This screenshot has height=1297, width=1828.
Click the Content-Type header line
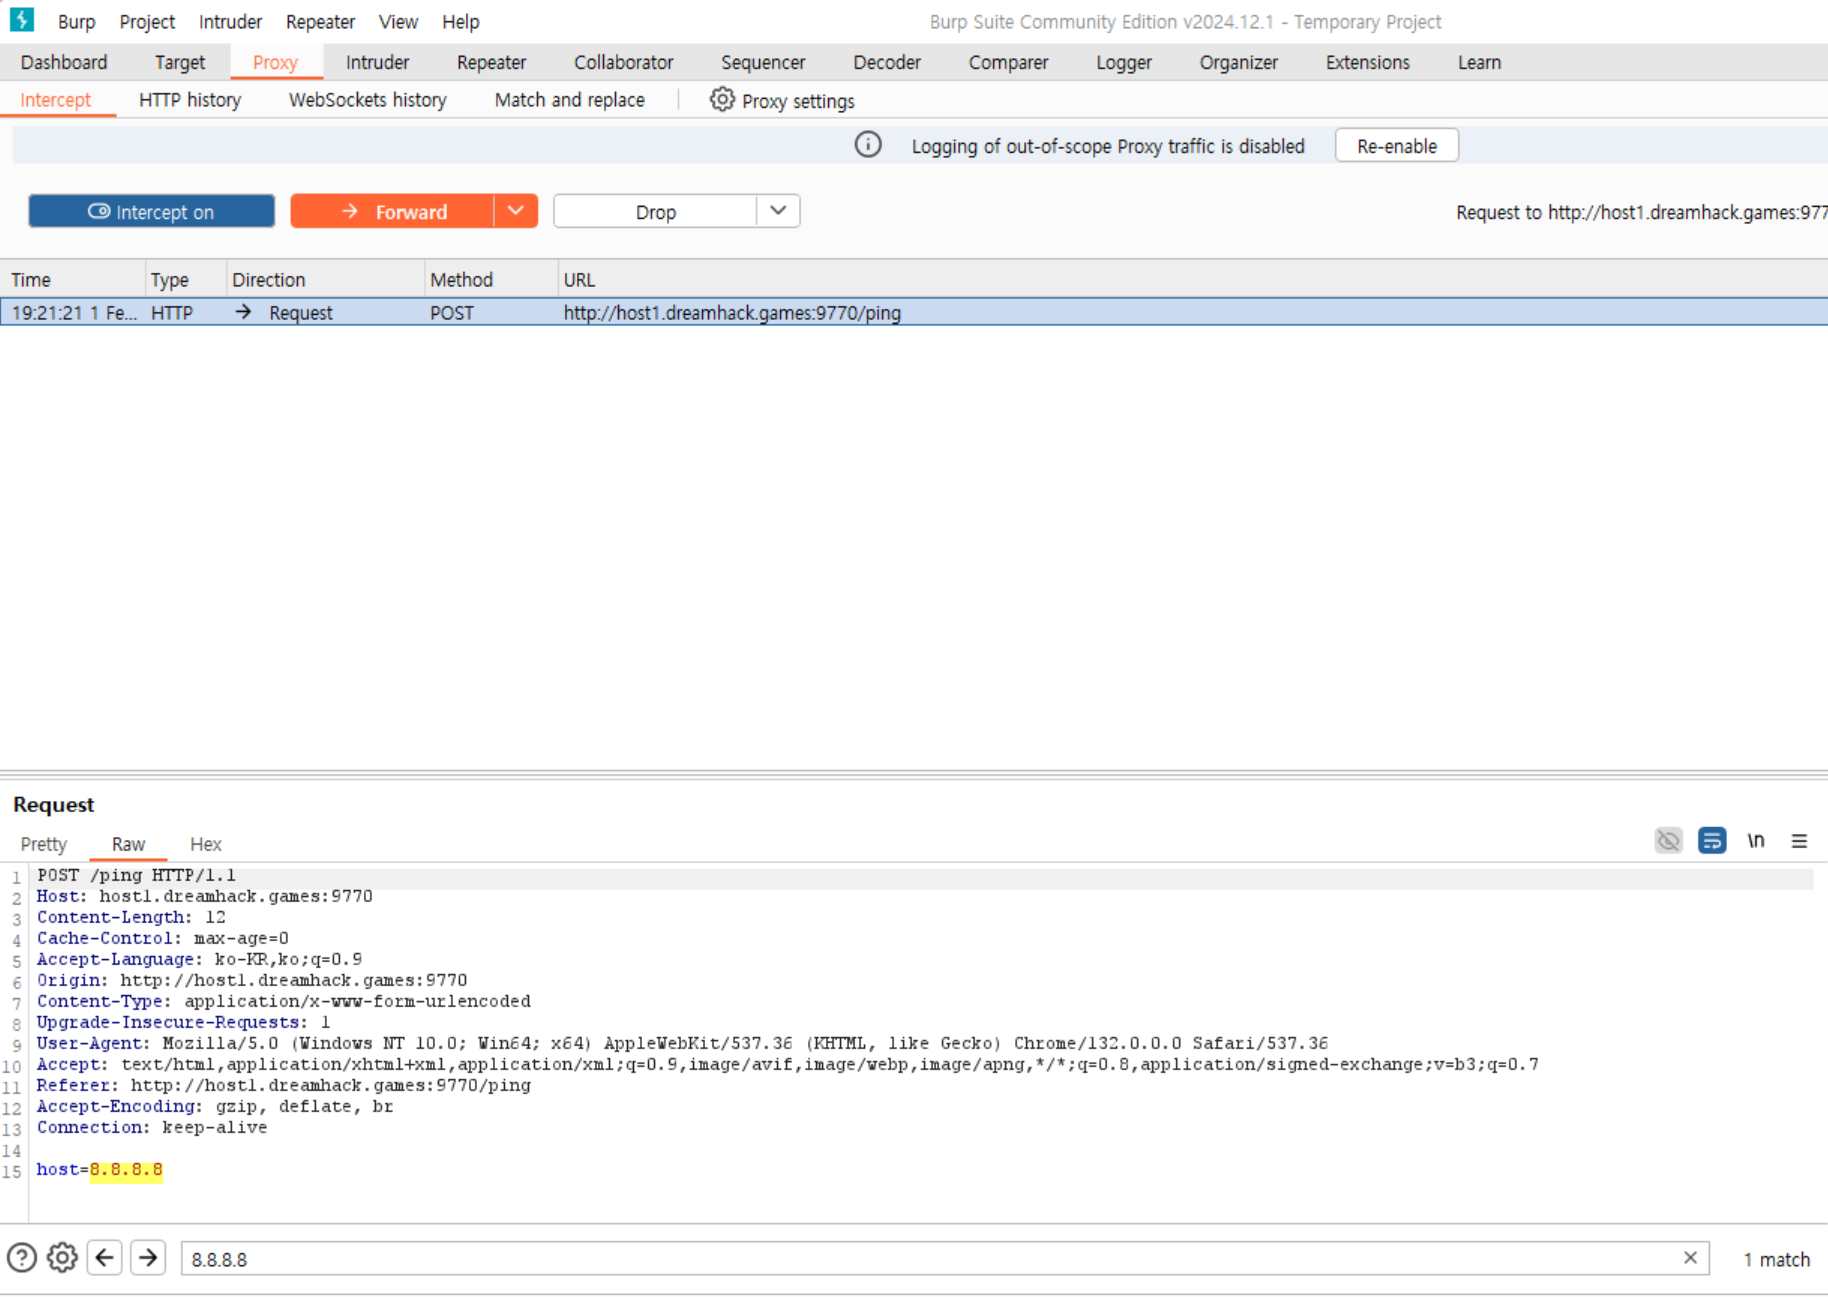(284, 1001)
